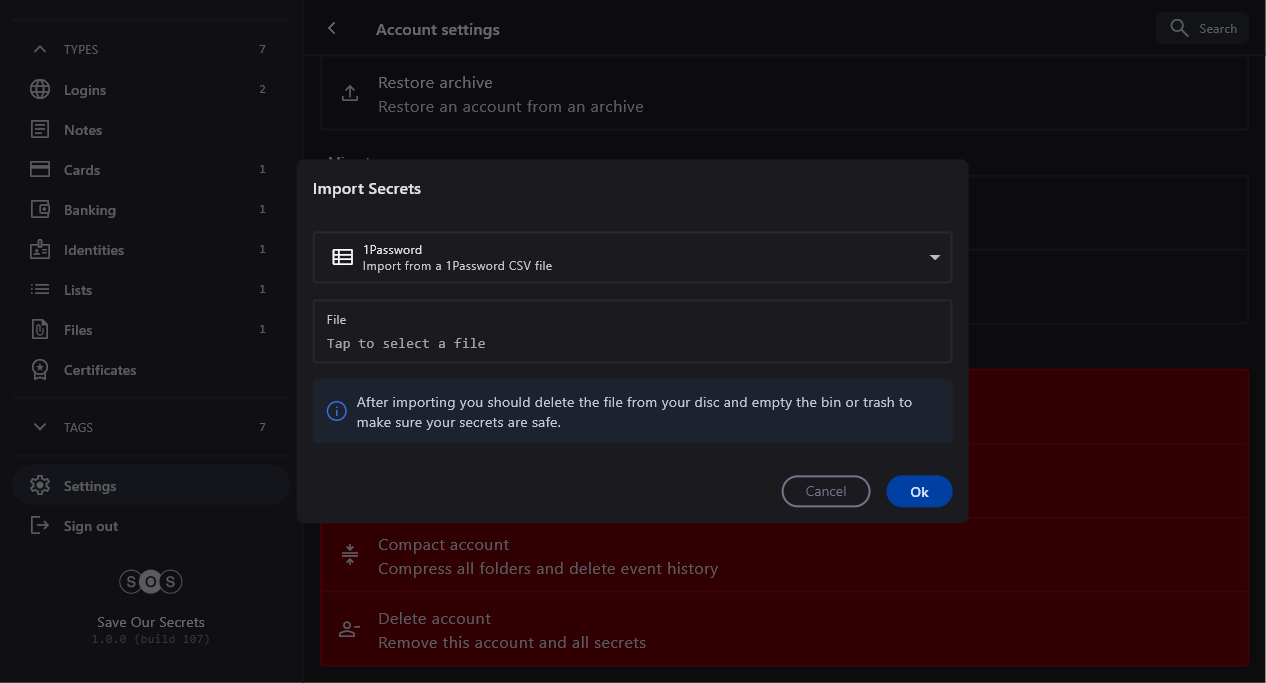
Task: Select the Lists sidebar item
Action: click(x=78, y=290)
